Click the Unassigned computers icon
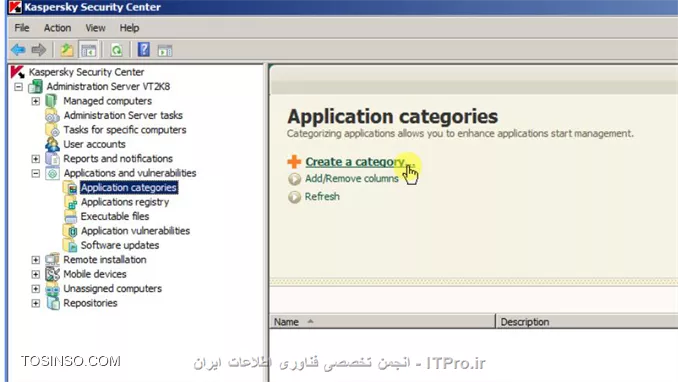The width and height of the screenshot is (678, 382). click(x=52, y=289)
